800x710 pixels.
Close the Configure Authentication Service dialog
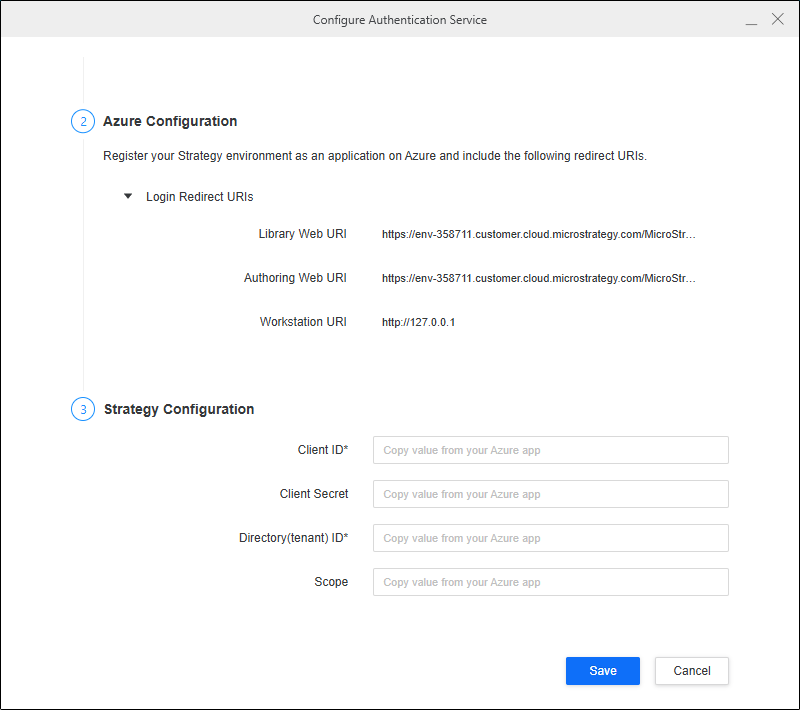pyautogui.click(x=778, y=19)
